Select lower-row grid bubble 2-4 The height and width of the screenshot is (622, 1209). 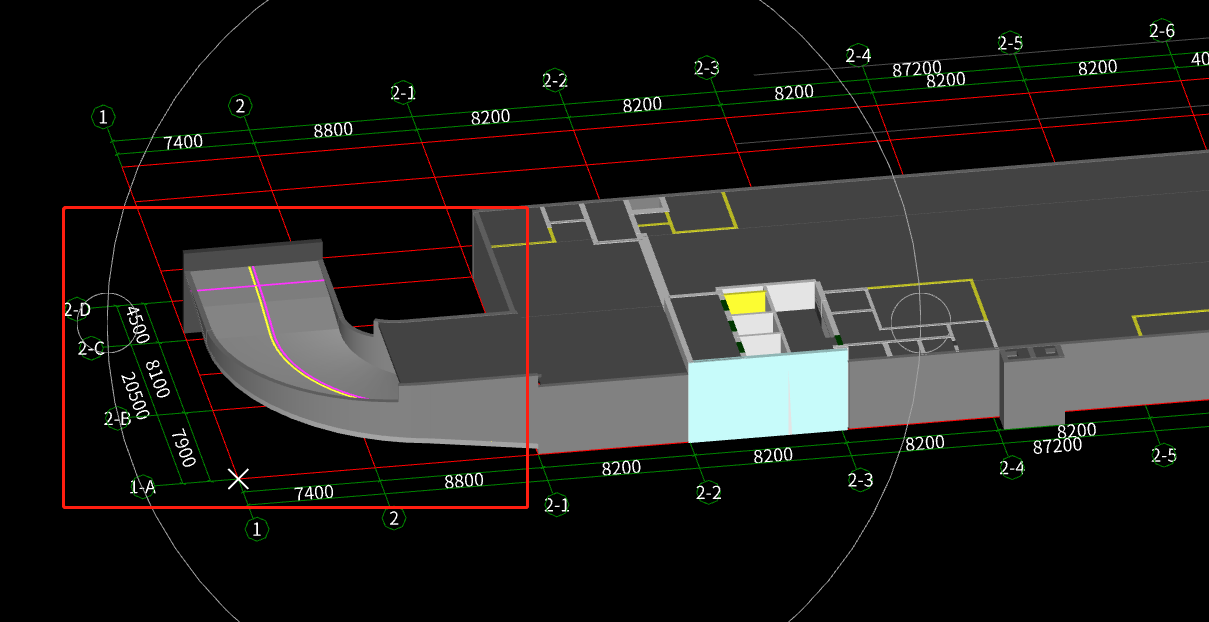click(1012, 468)
